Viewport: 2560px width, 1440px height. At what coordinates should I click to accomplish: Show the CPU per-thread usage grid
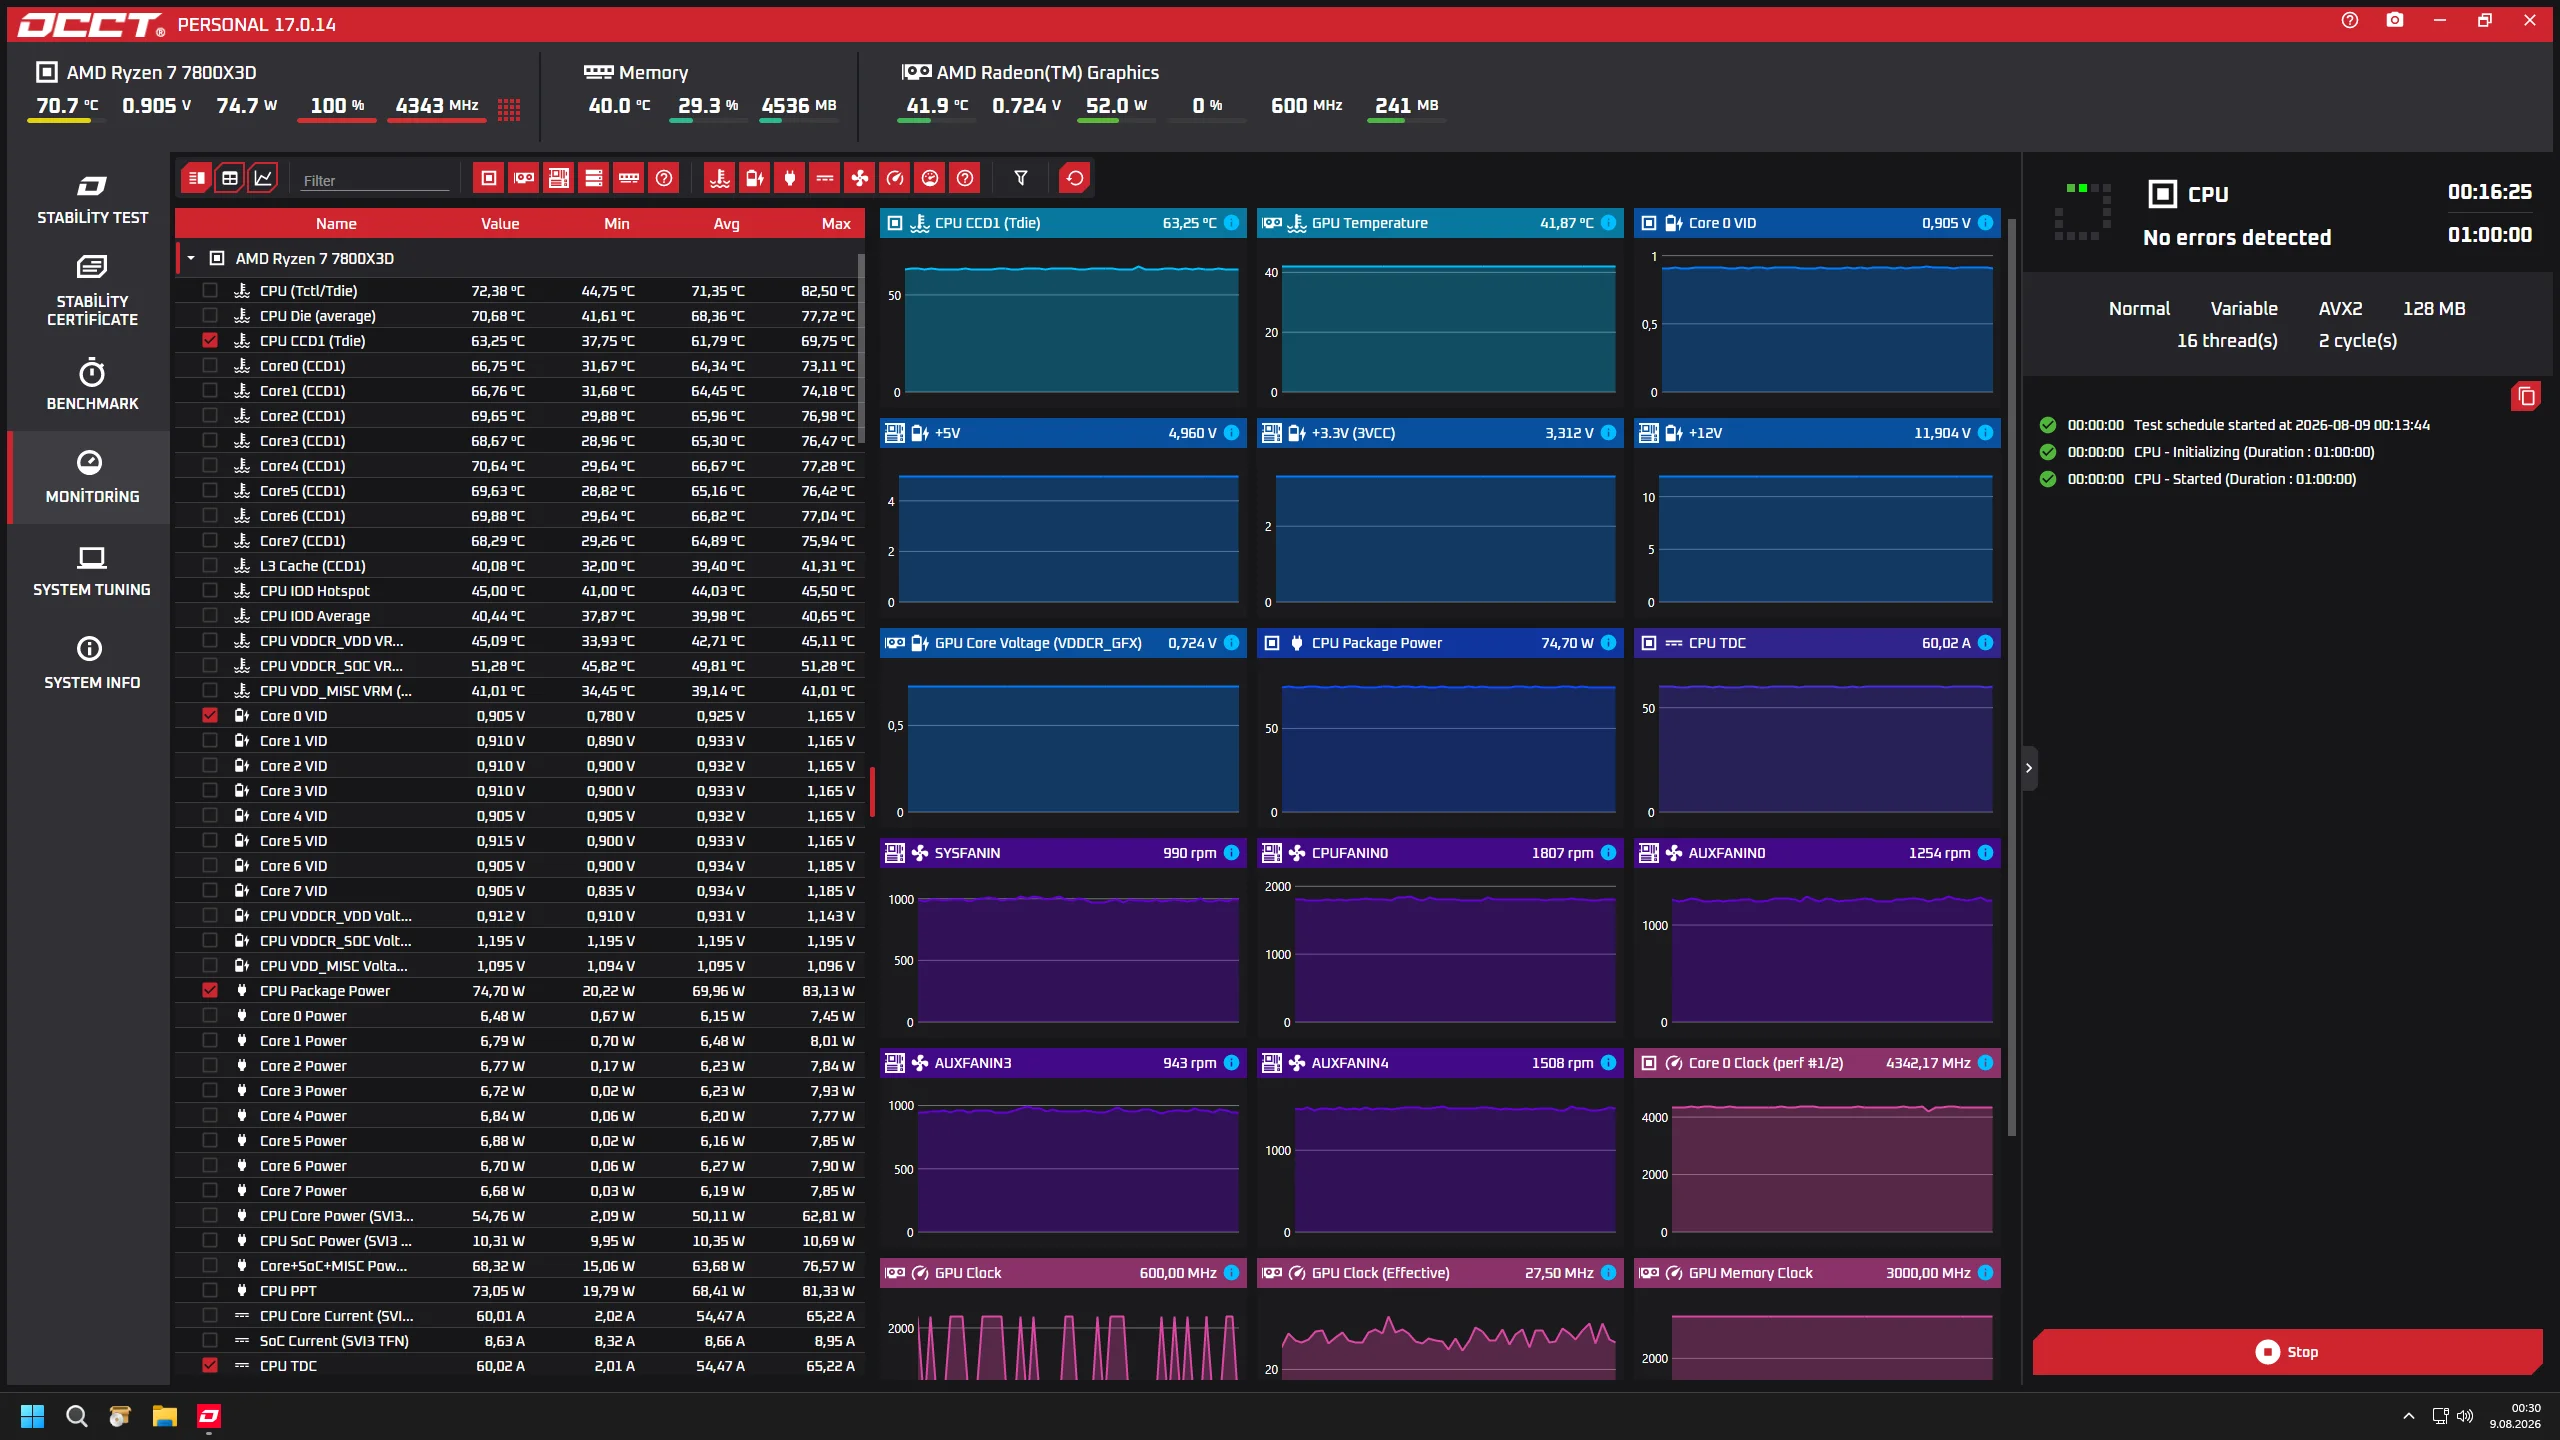coord(509,109)
